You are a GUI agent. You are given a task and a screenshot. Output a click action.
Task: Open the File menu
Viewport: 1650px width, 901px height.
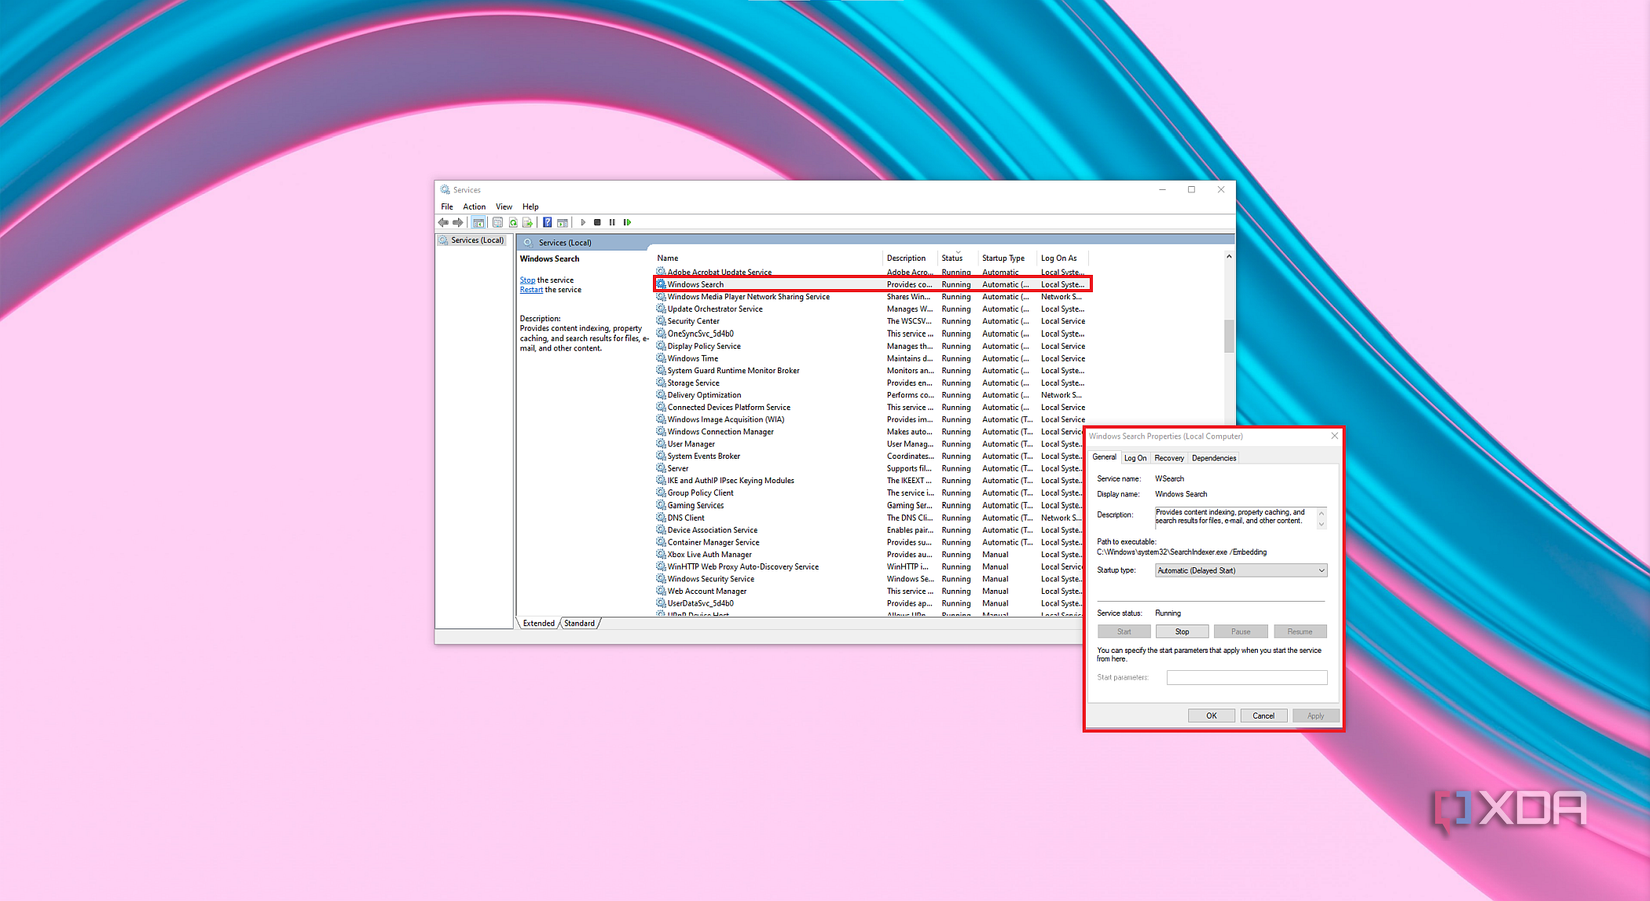coord(447,207)
